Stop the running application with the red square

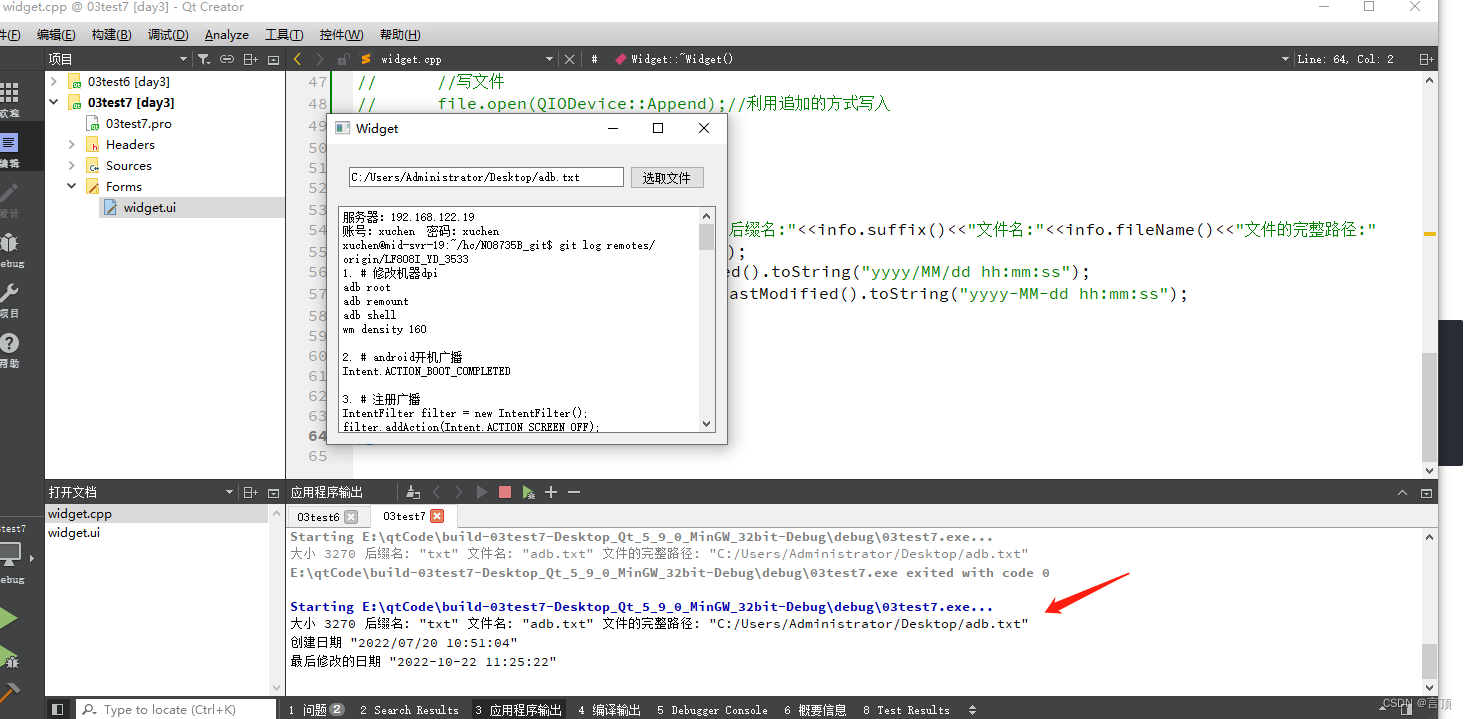(x=505, y=492)
